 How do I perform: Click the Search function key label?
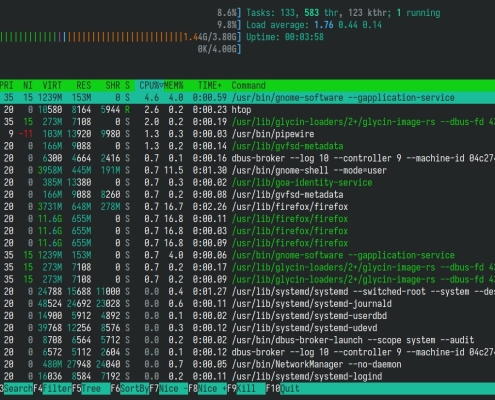pyautogui.click(x=18, y=389)
